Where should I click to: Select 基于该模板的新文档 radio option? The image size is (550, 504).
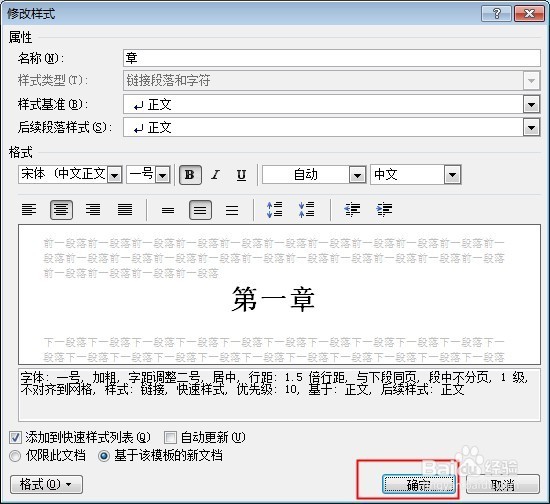[104, 456]
